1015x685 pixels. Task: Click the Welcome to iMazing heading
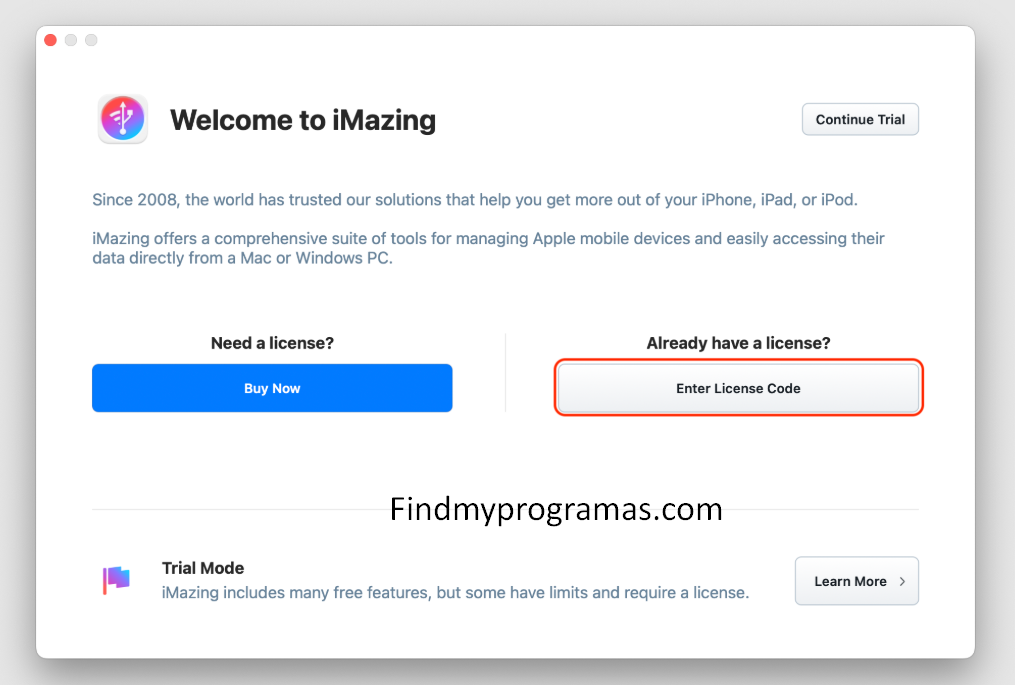(x=303, y=120)
